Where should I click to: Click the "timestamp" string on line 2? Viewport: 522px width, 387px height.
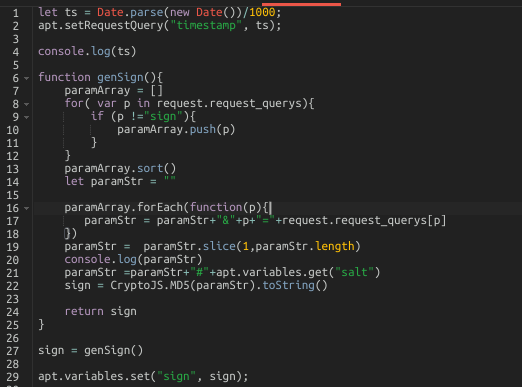(206, 25)
